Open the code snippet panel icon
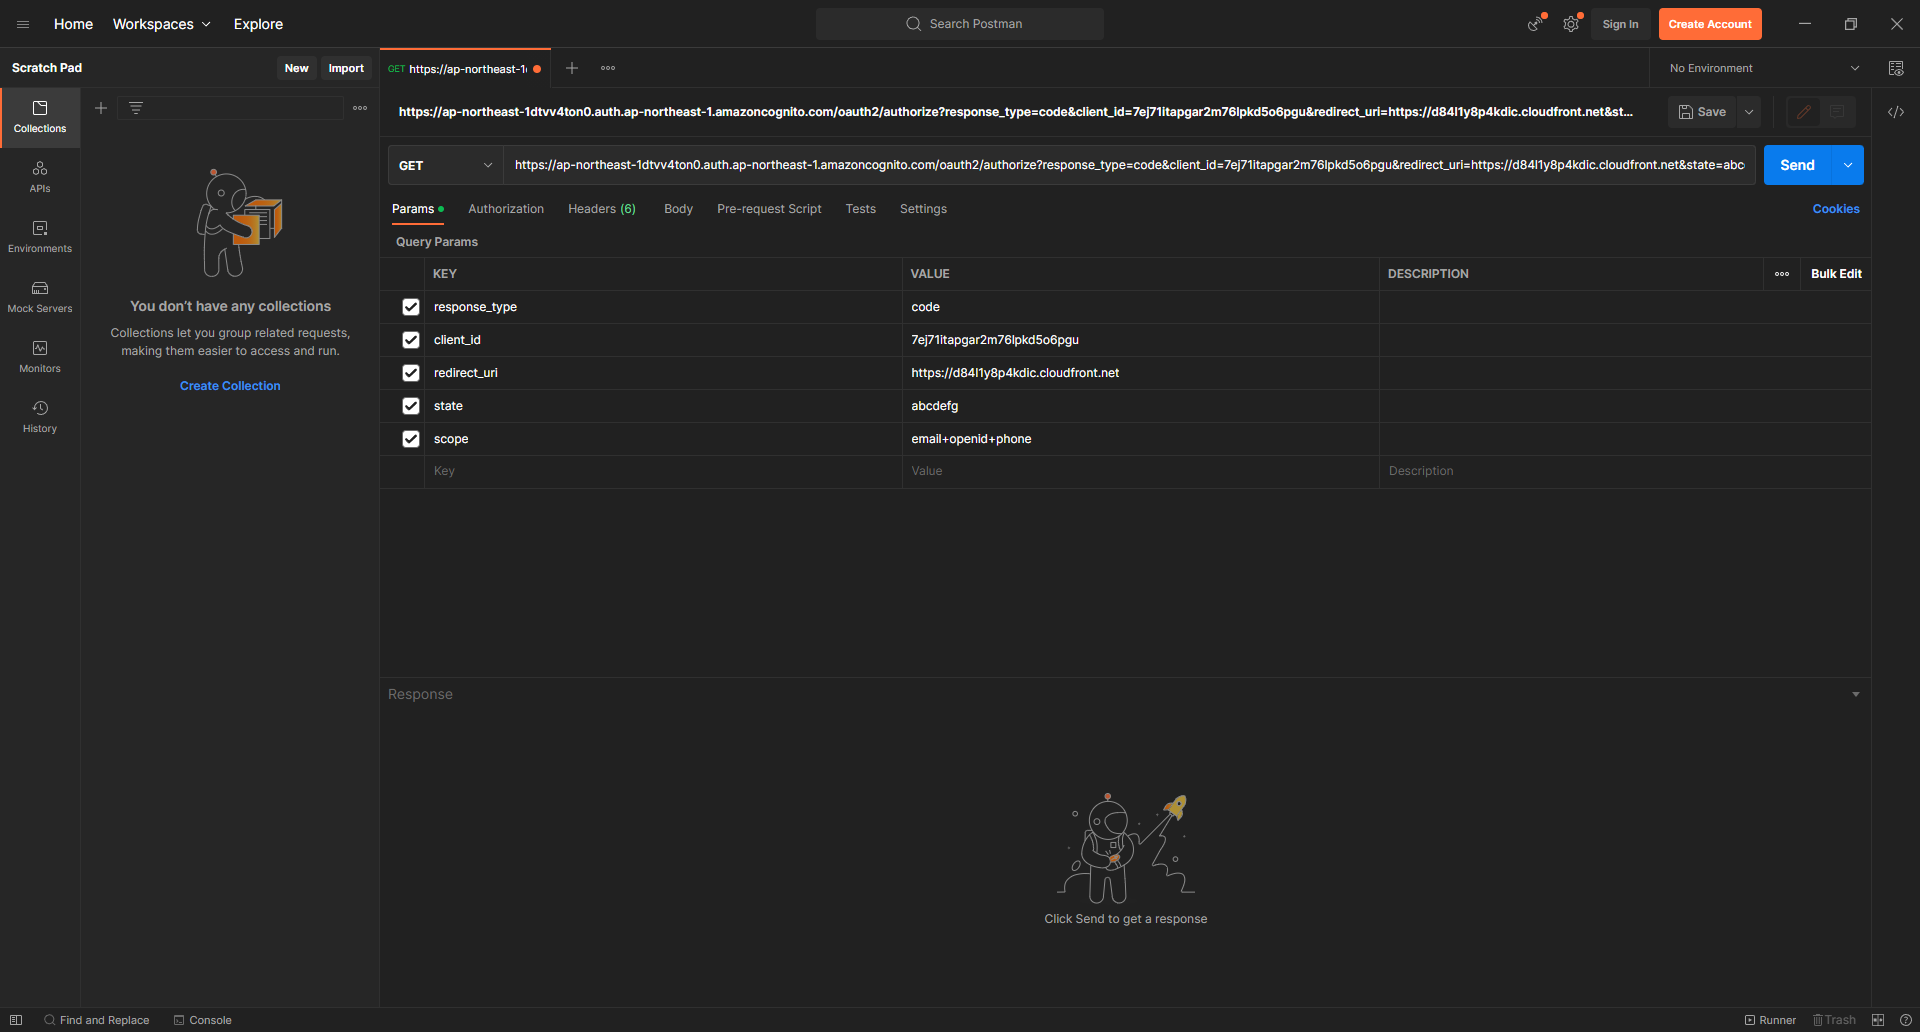 click(x=1896, y=112)
